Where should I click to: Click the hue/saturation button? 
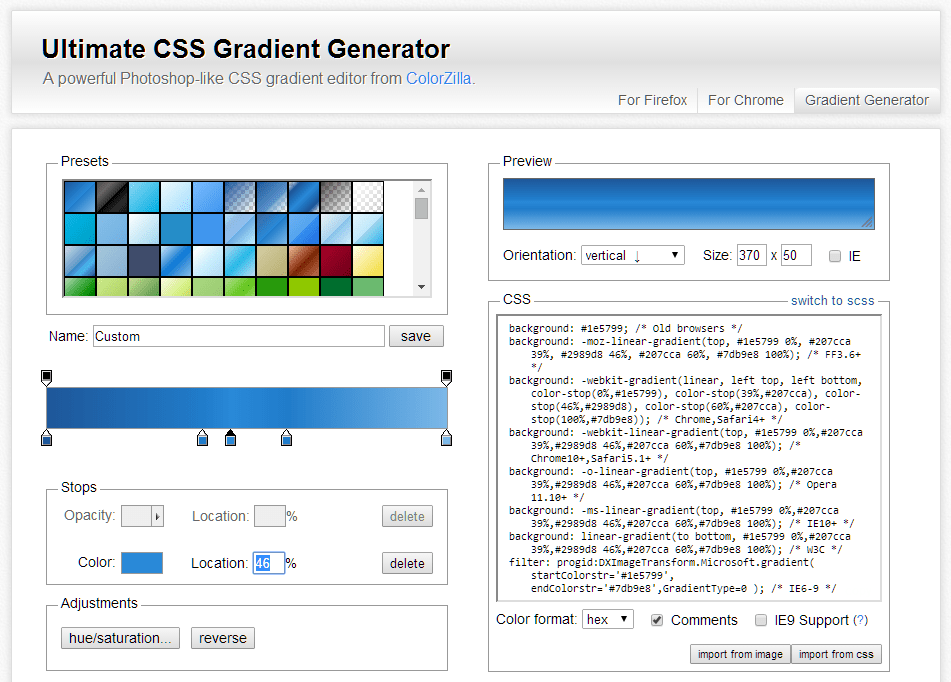pos(120,638)
